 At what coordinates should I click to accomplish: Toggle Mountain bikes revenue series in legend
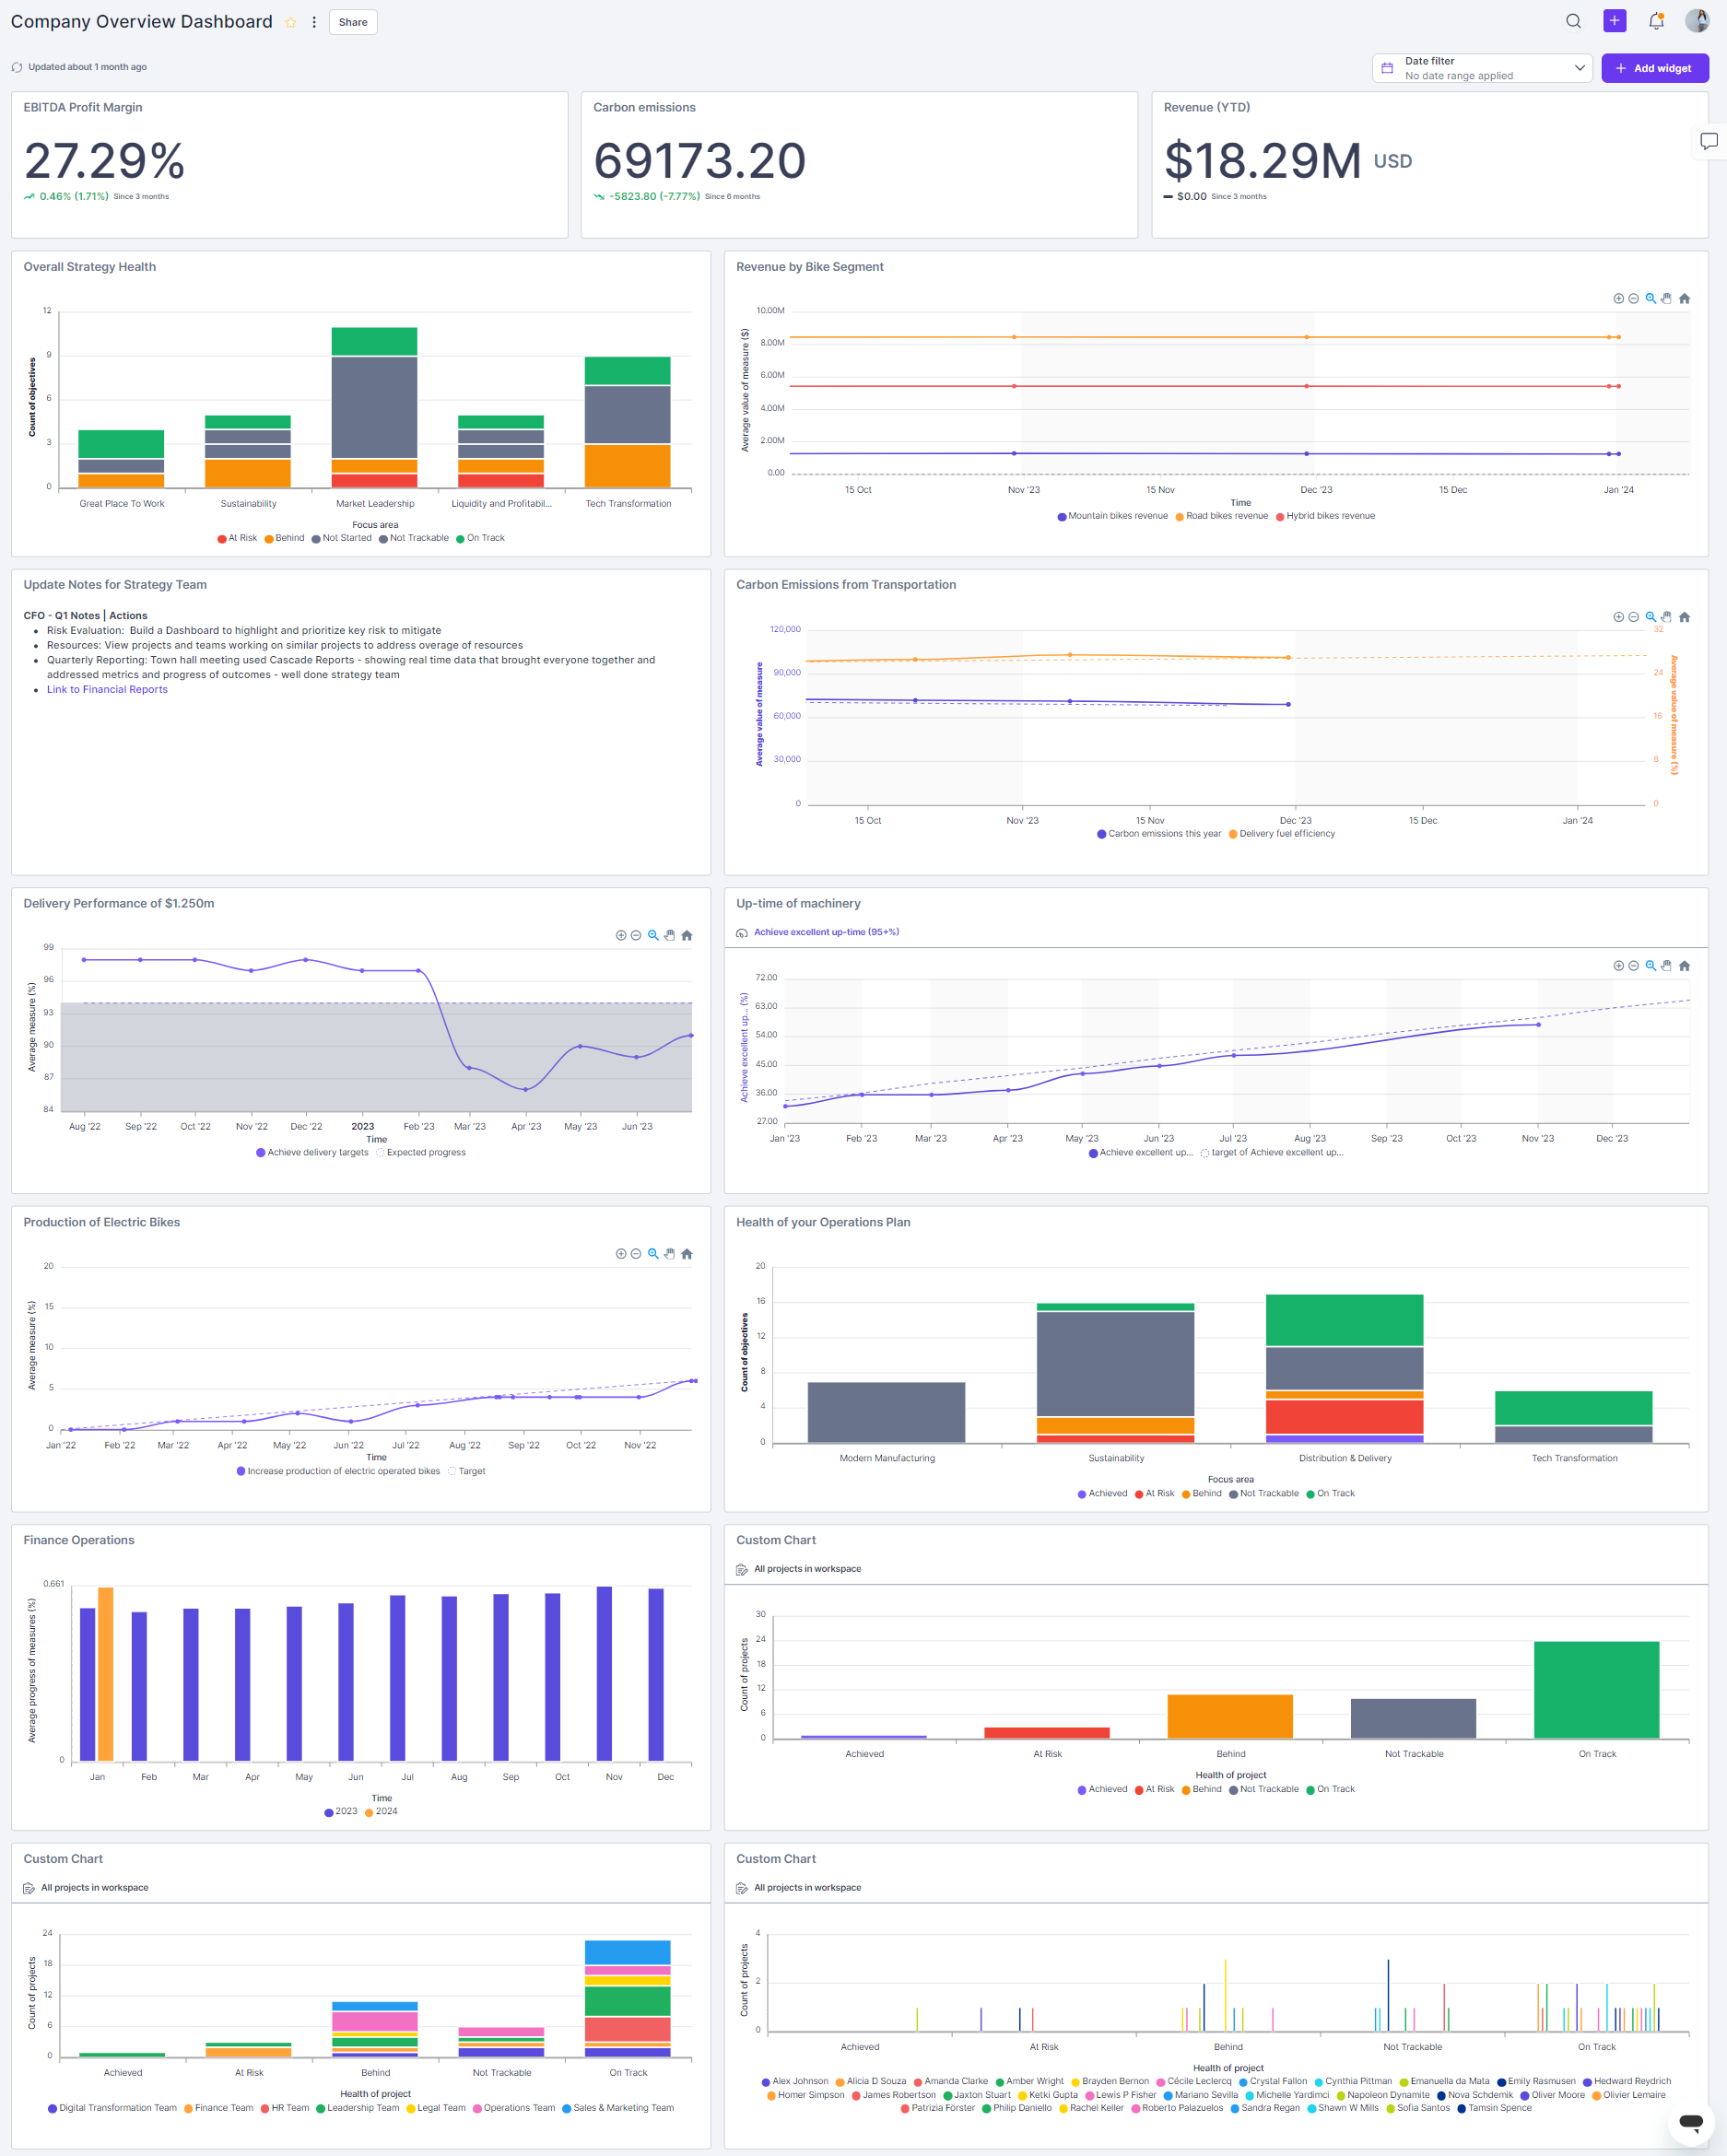point(1112,515)
